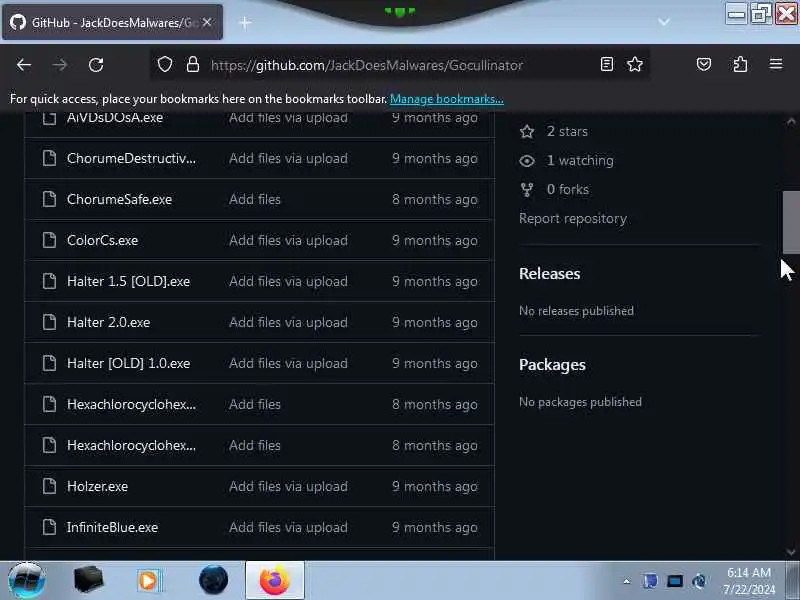Open the ColorCs.exe file
Viewport: 800px width, 600px height.
coord(102,240)
